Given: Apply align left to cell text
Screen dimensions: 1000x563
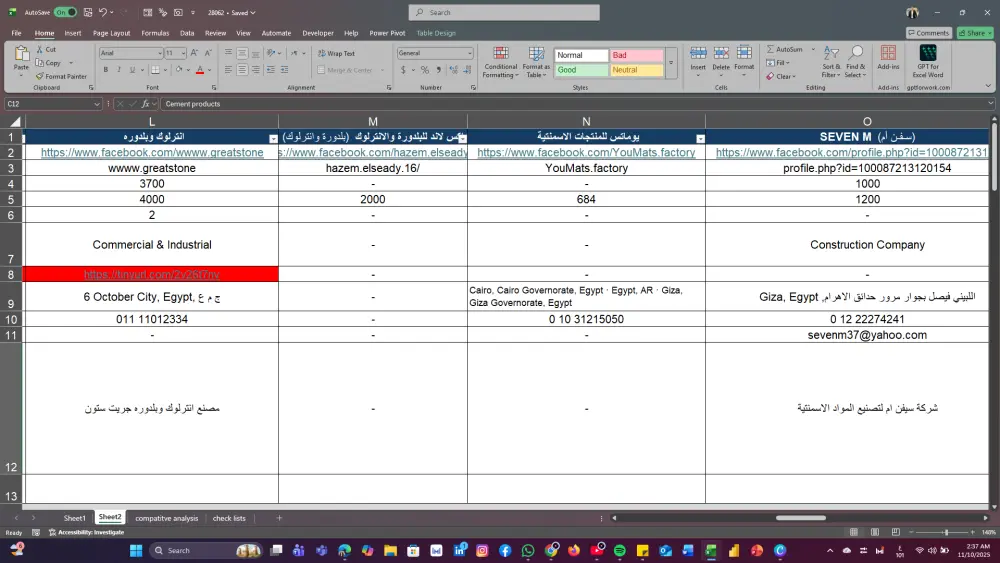Looking at the screenshot, I should click(228, 69).
